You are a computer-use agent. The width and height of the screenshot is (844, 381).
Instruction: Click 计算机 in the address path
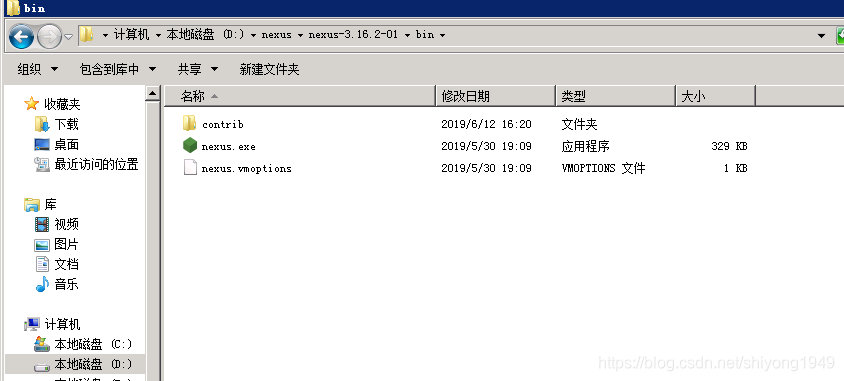131,34
